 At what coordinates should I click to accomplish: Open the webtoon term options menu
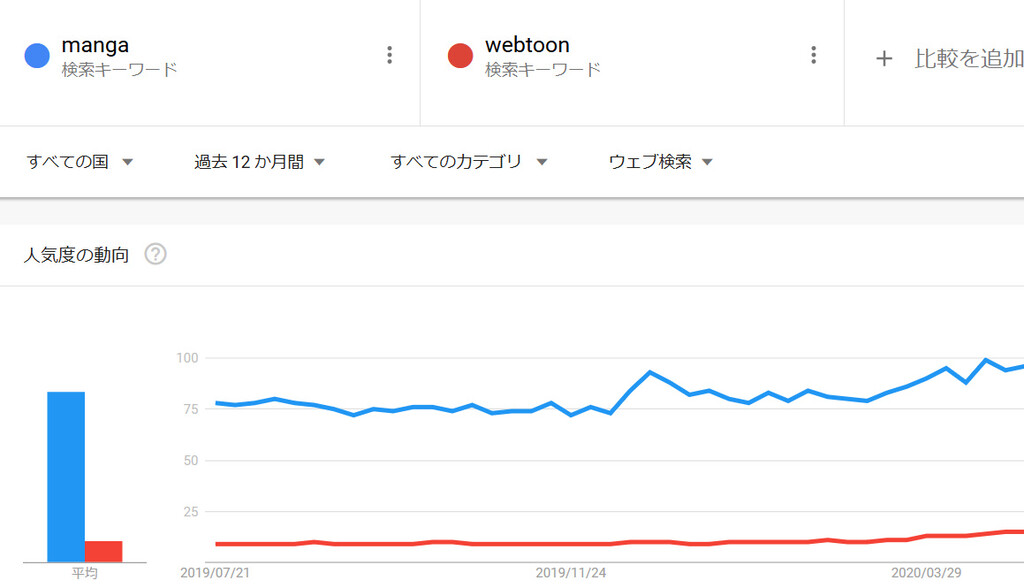pos(813,55)
